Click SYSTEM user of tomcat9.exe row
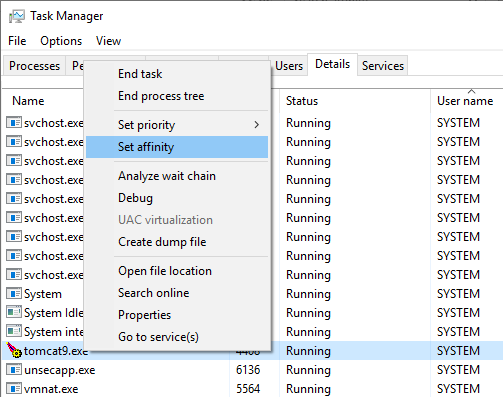This screenshot has height=397, width=503. point(458,351)
